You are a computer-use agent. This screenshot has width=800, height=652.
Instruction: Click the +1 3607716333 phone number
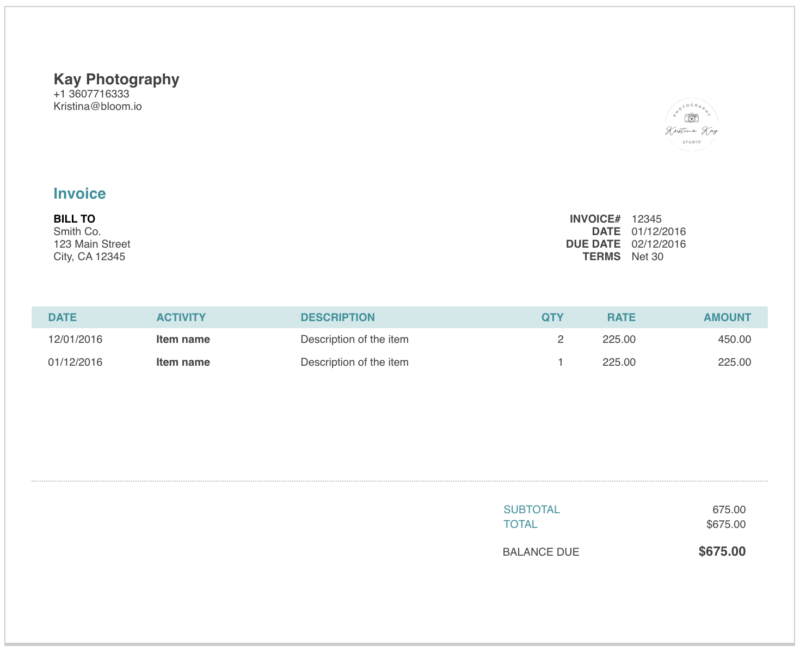(91, 93)
